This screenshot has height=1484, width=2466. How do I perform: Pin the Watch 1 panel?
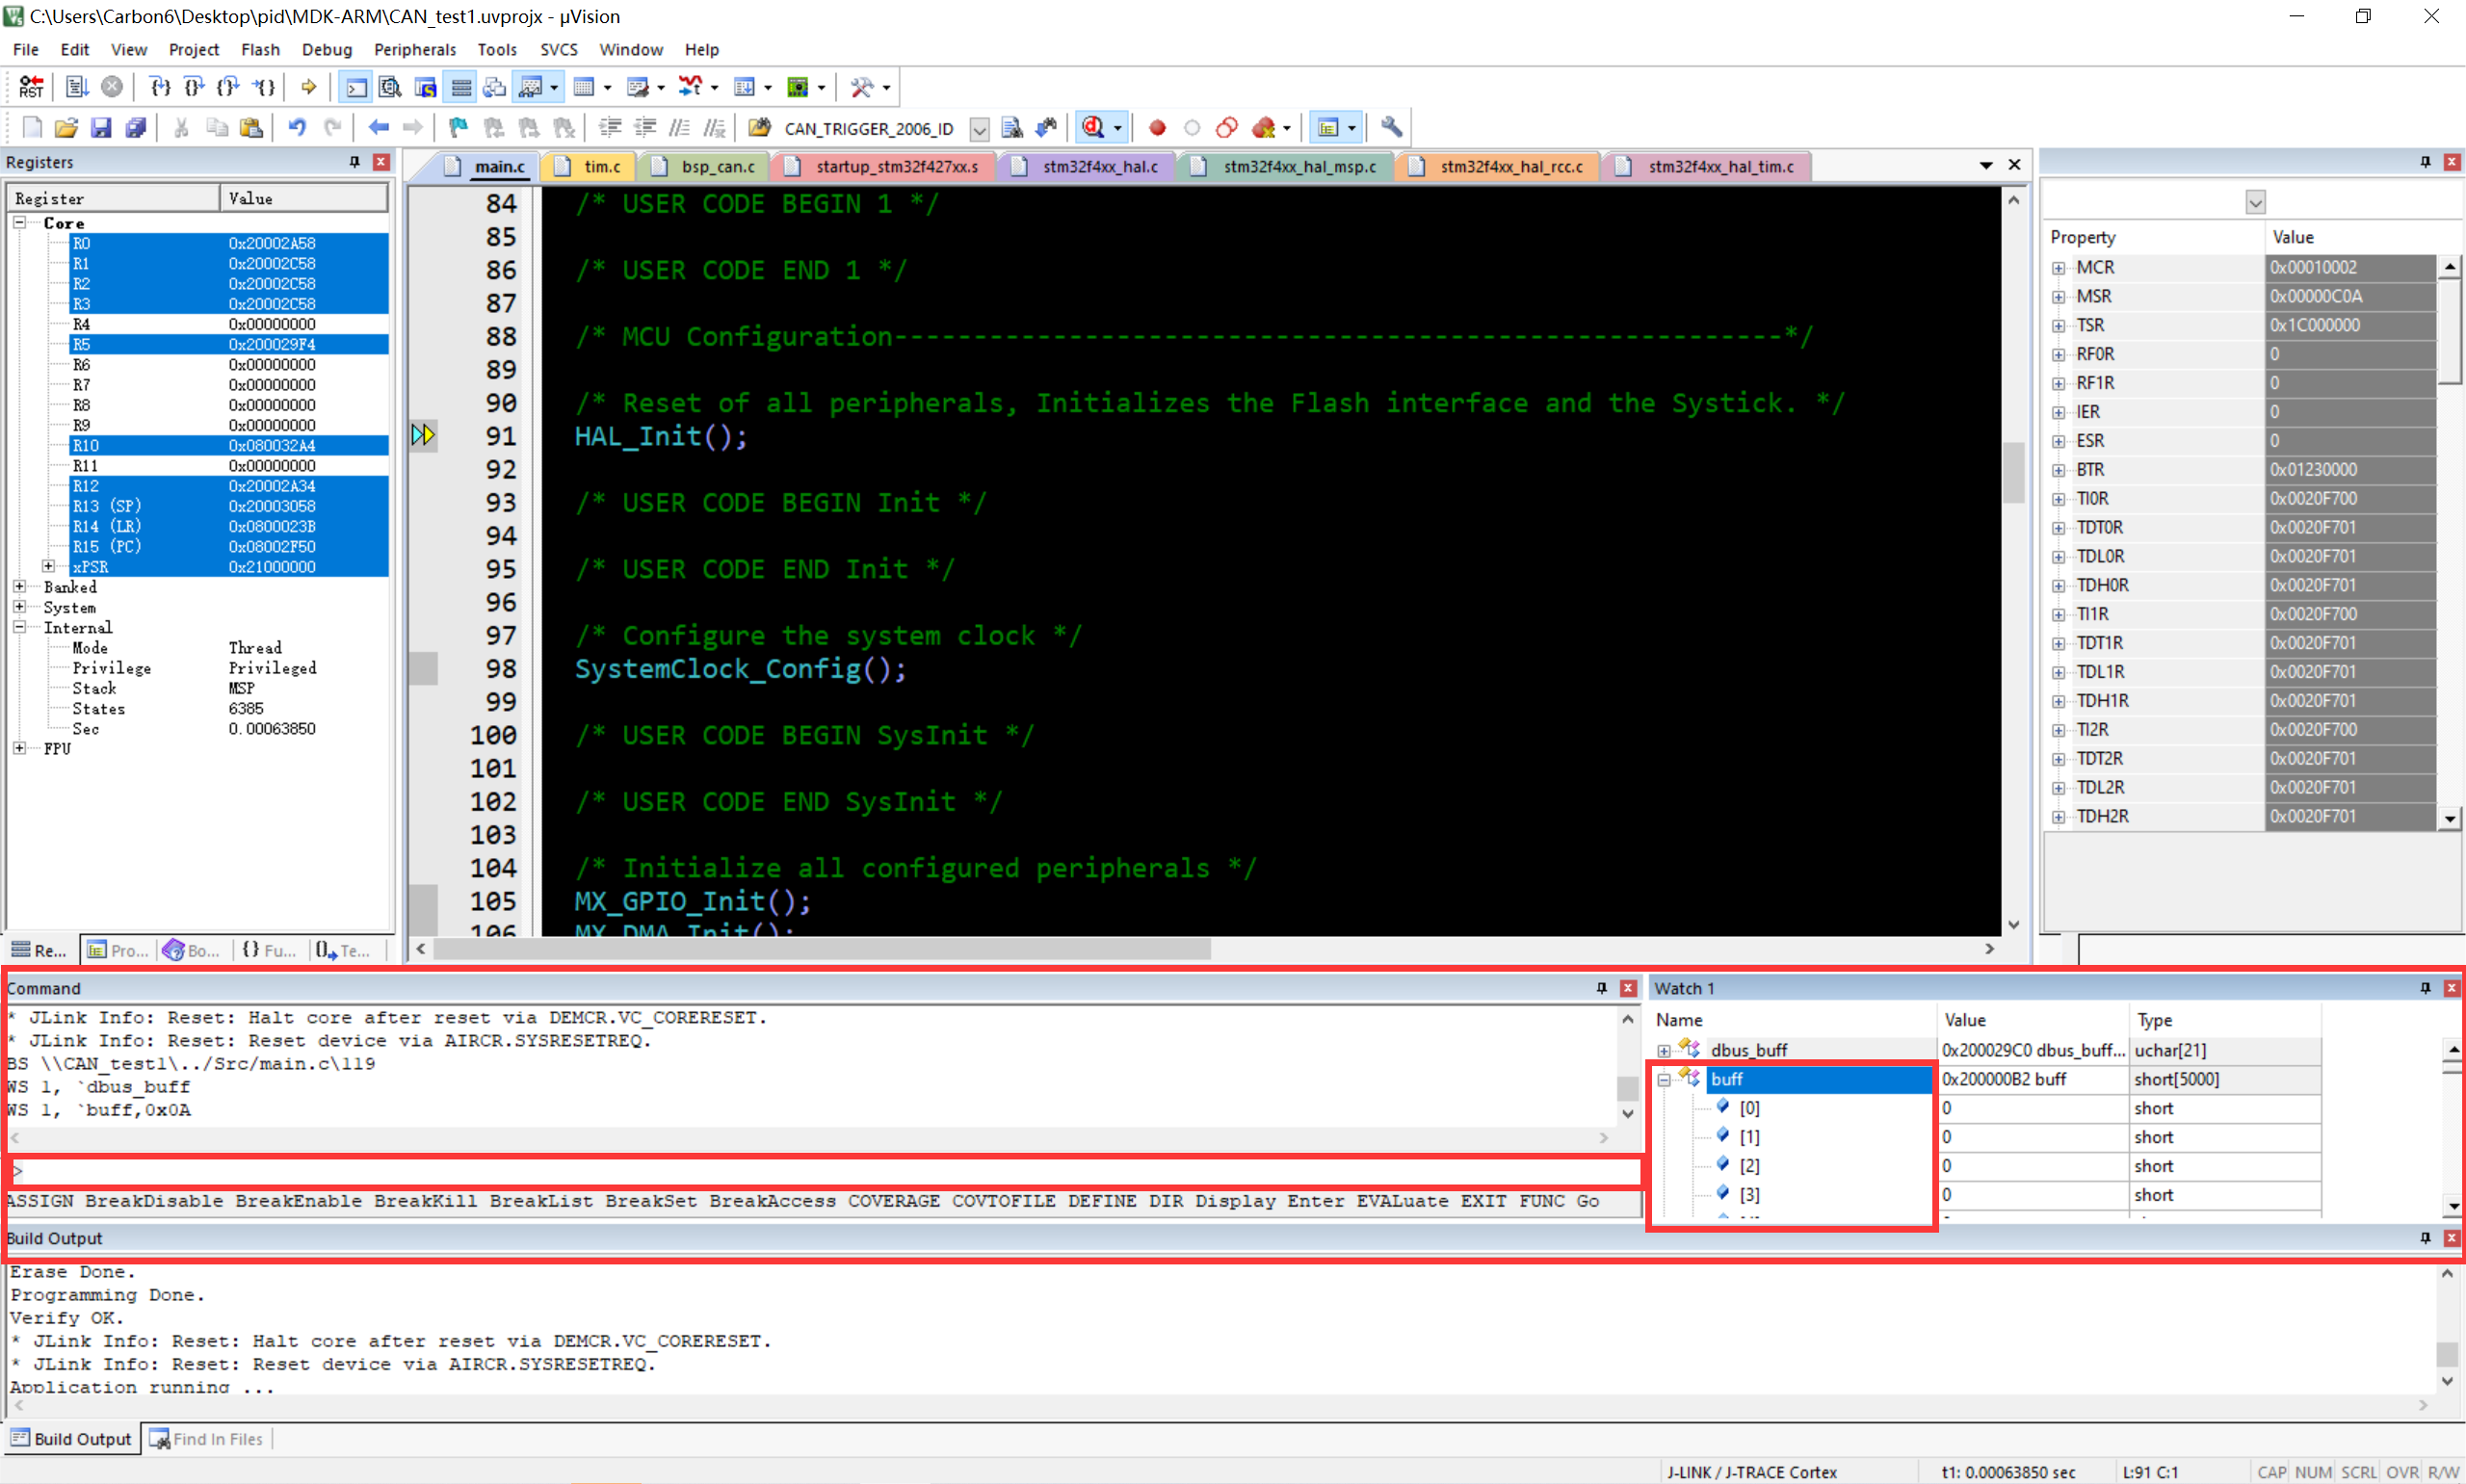point(2424,988)
